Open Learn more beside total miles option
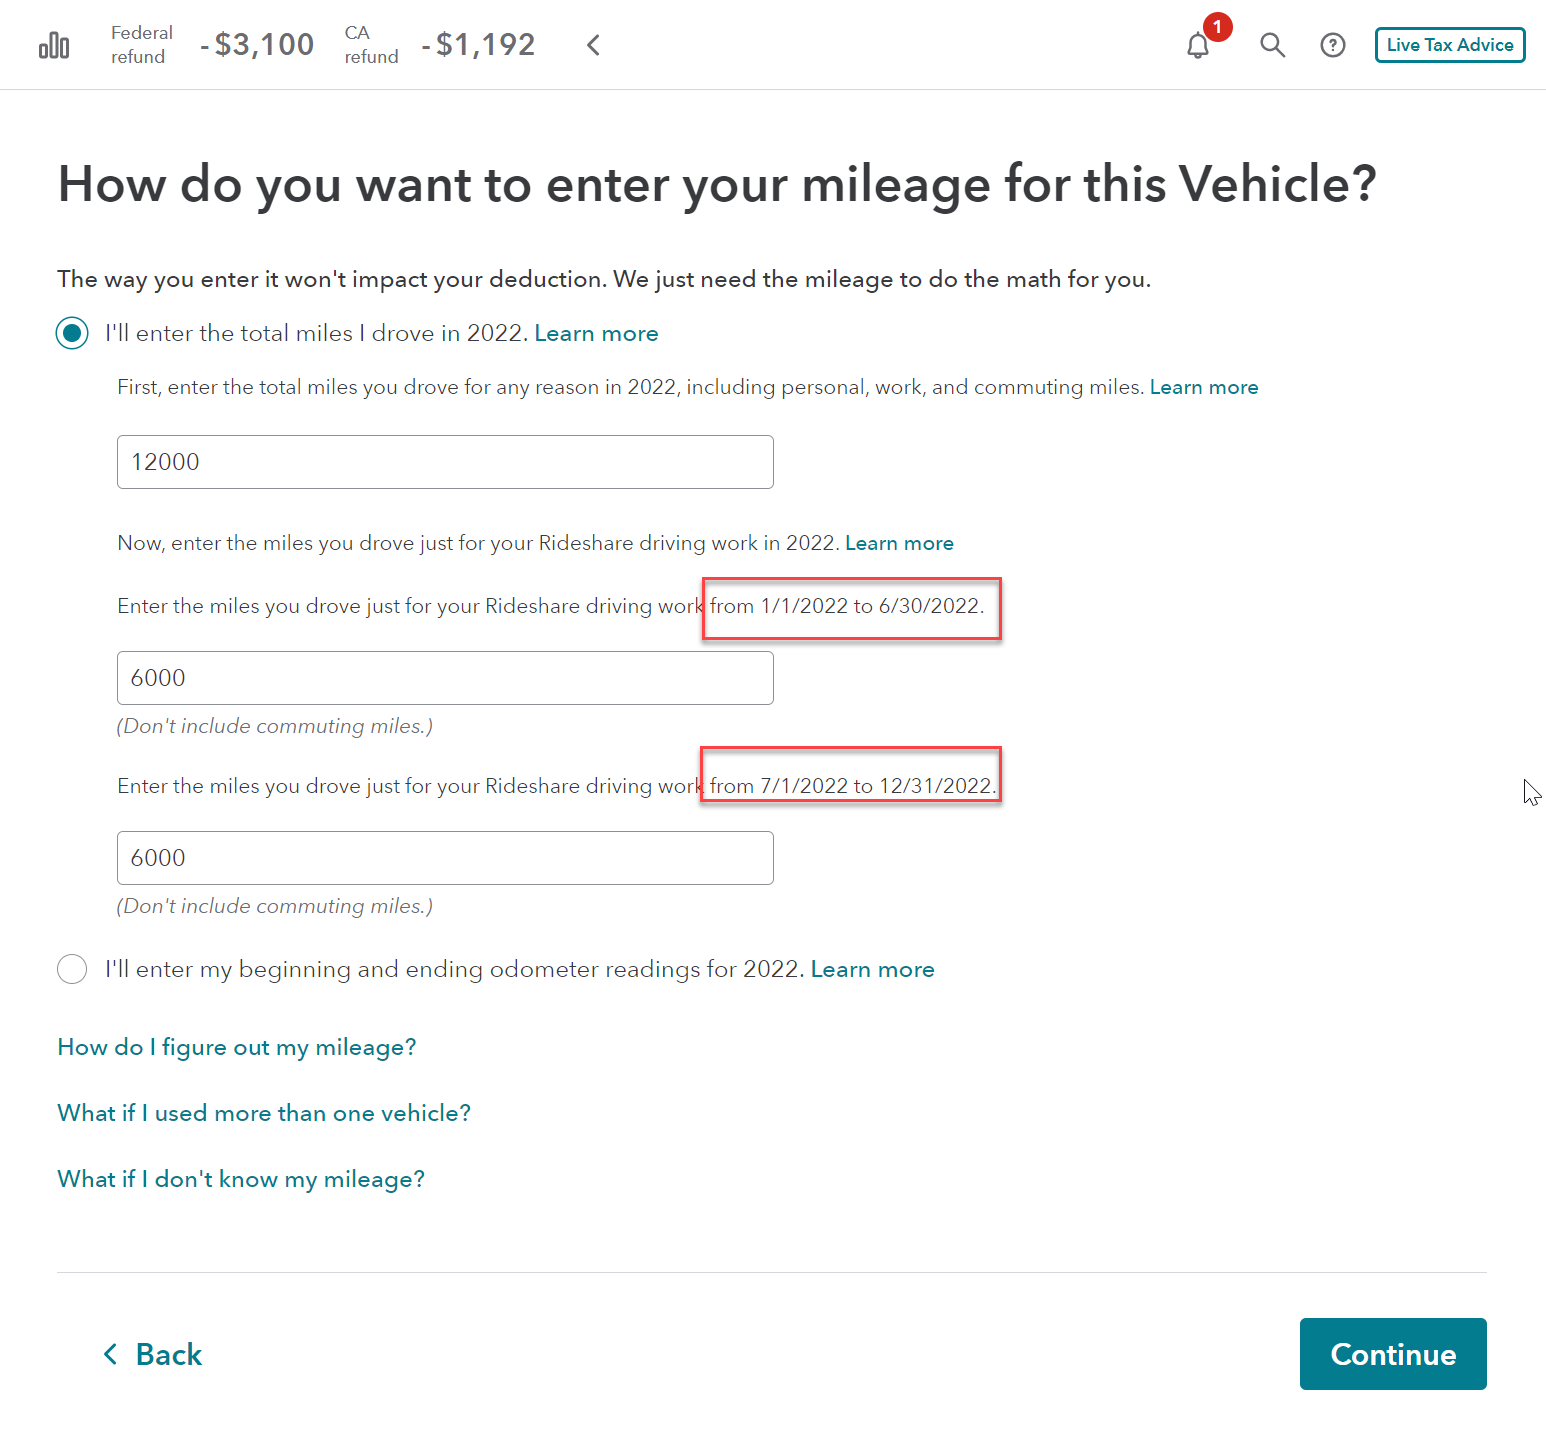Screen dimensions: 1546x1430 tap(596, 333)
